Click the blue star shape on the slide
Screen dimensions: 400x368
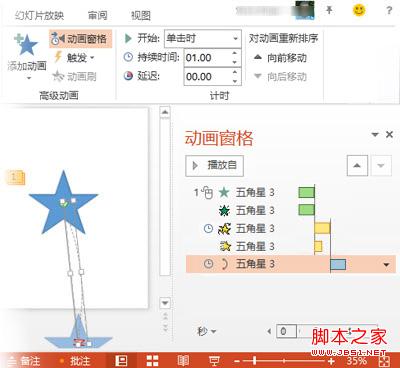(x=63, y=204)
